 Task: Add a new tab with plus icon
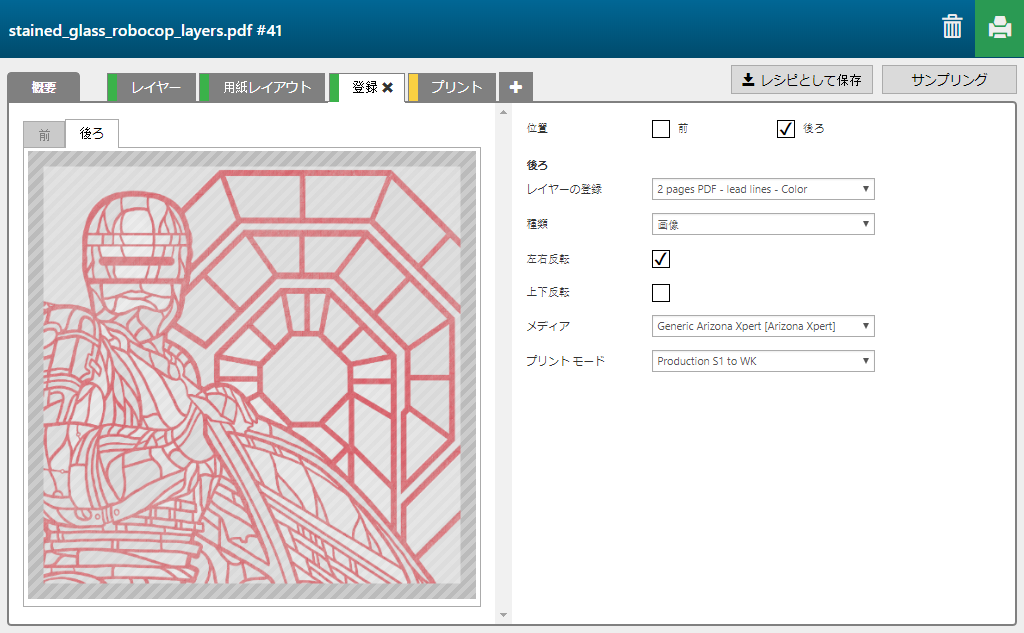pos(516,87)
